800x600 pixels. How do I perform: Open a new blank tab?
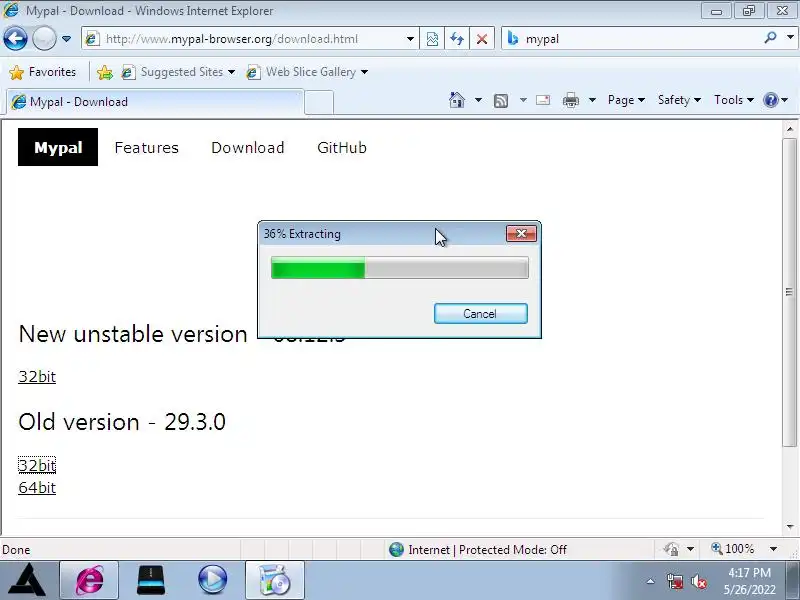pyautogui.click(x=319, y=102)
